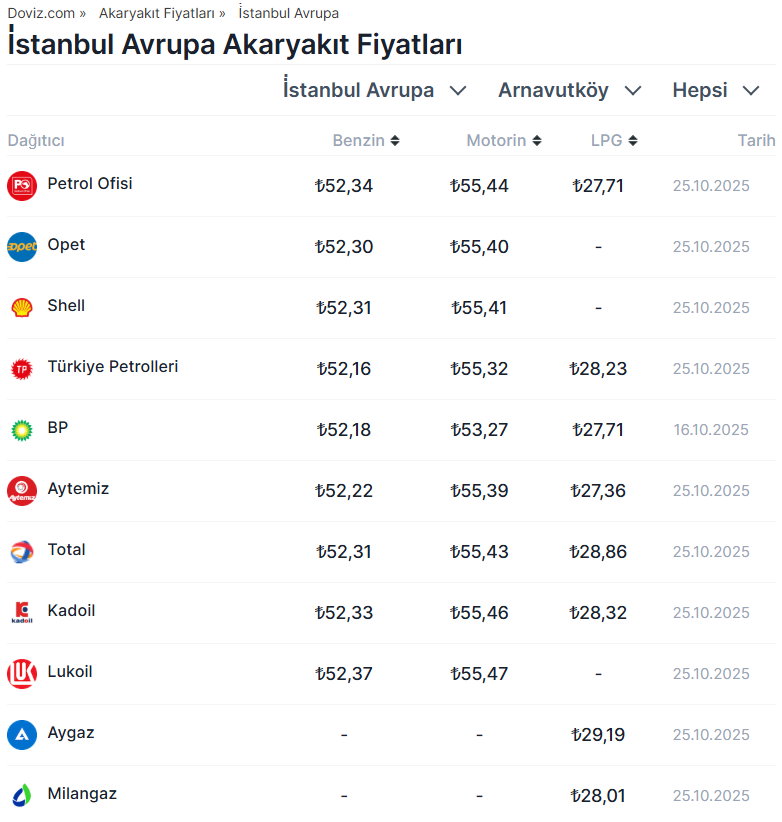Click the Lukoil logo icon
The image size is (782, 822).
pyautogui.click(x=22, y=674)
